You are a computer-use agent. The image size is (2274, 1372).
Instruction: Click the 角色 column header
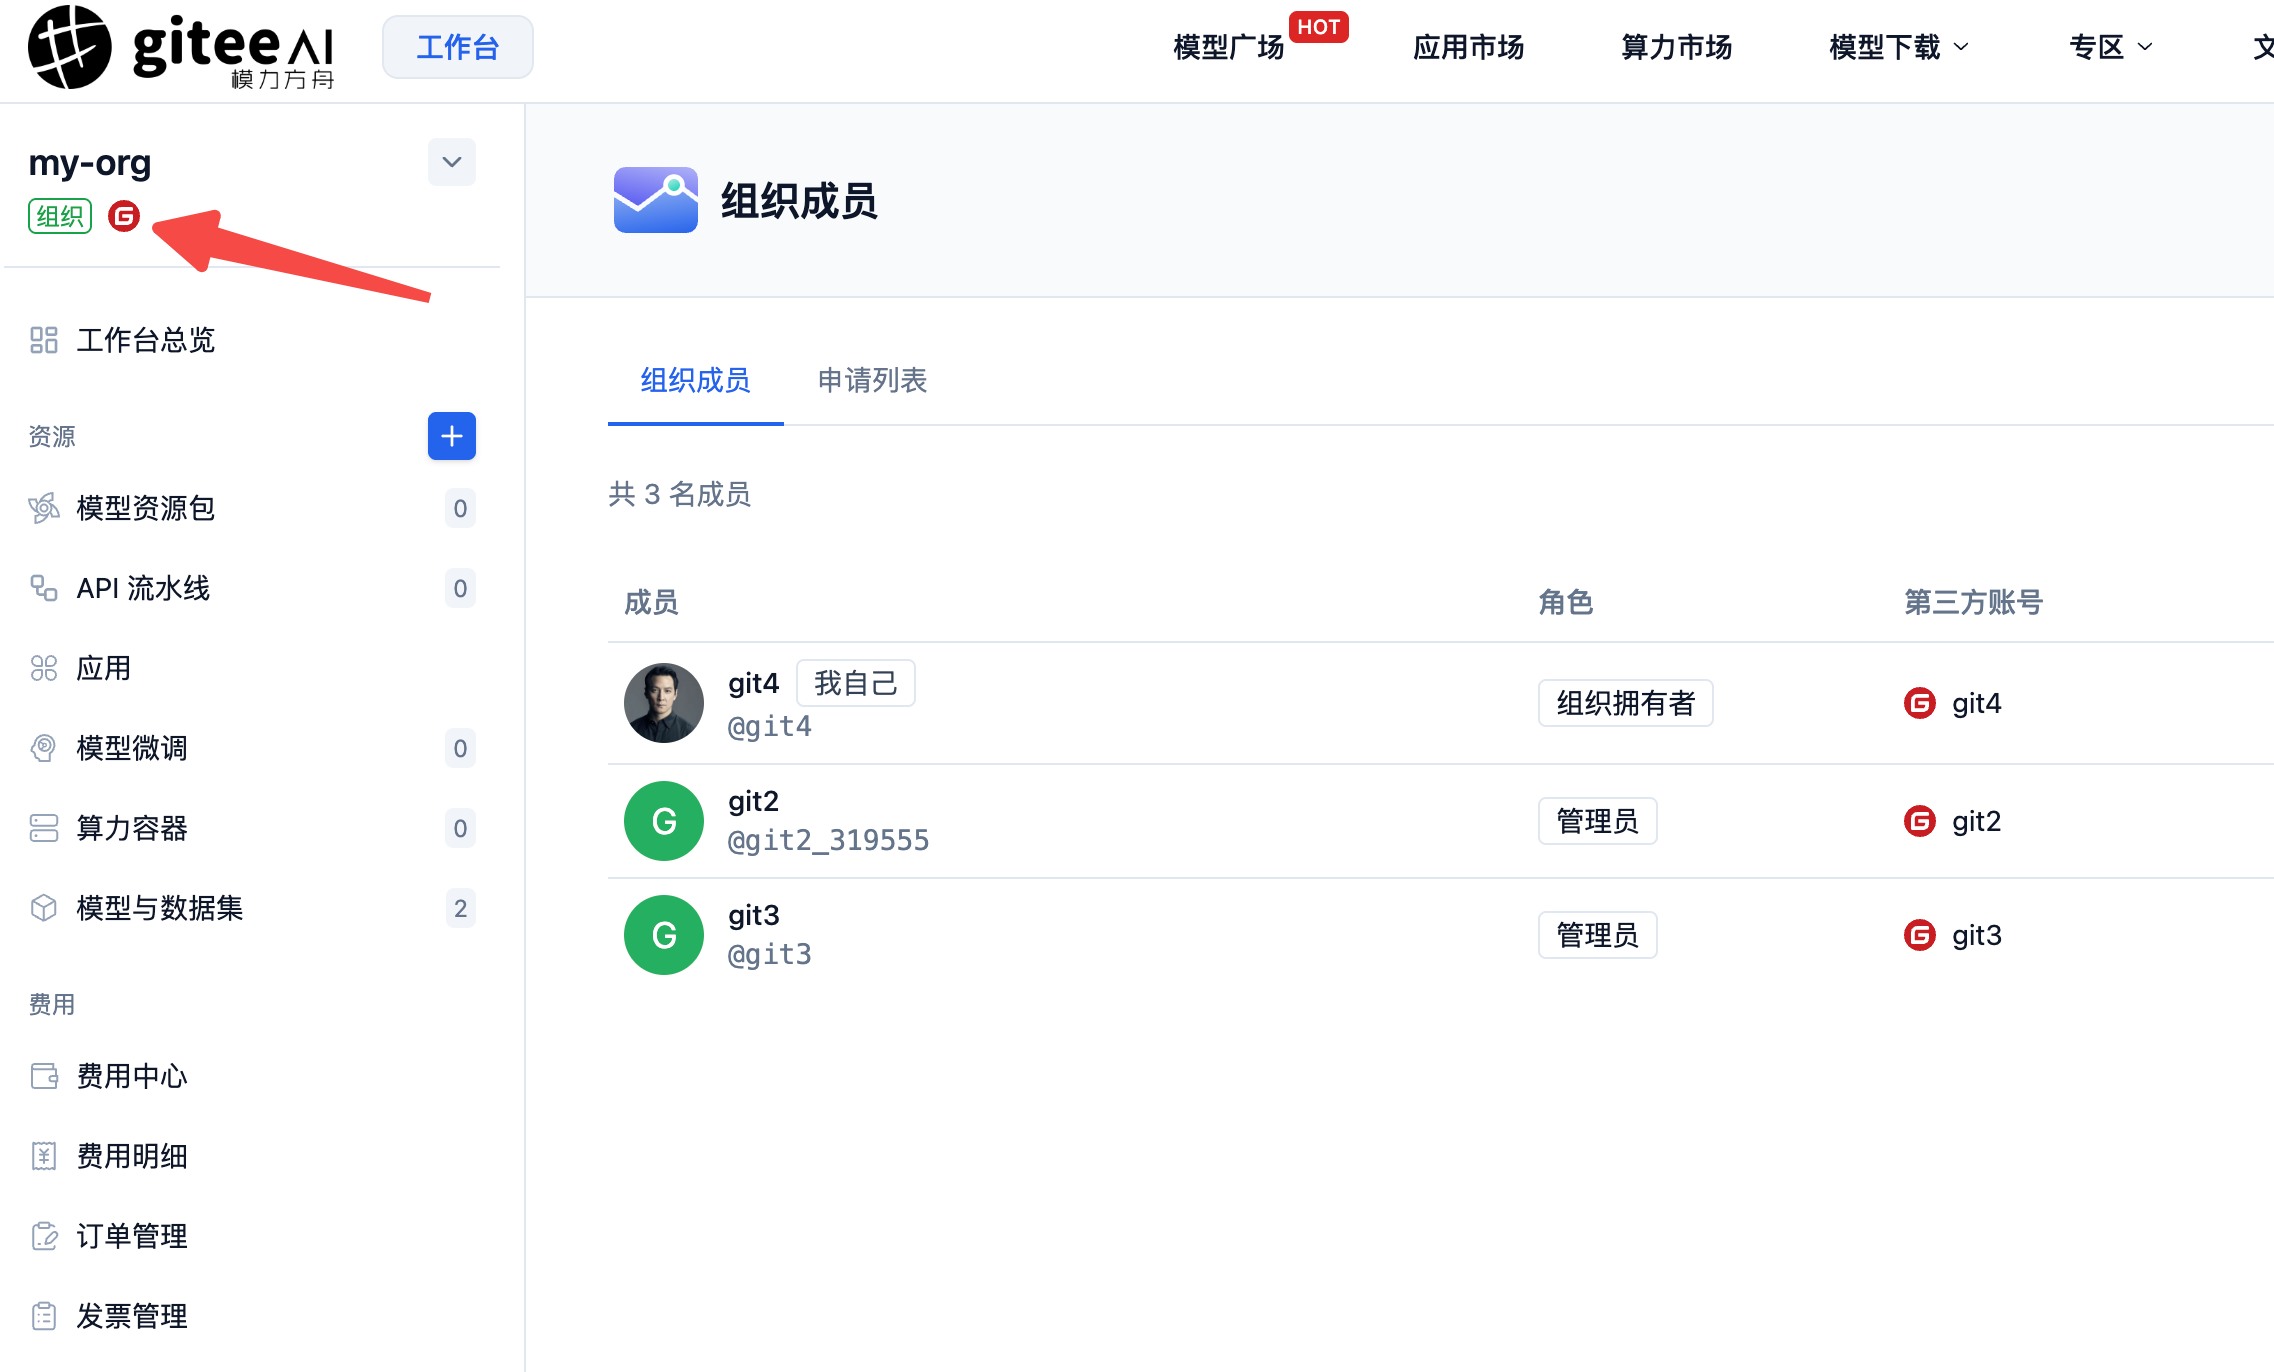pyautogui.click(x=1566, y=602)
